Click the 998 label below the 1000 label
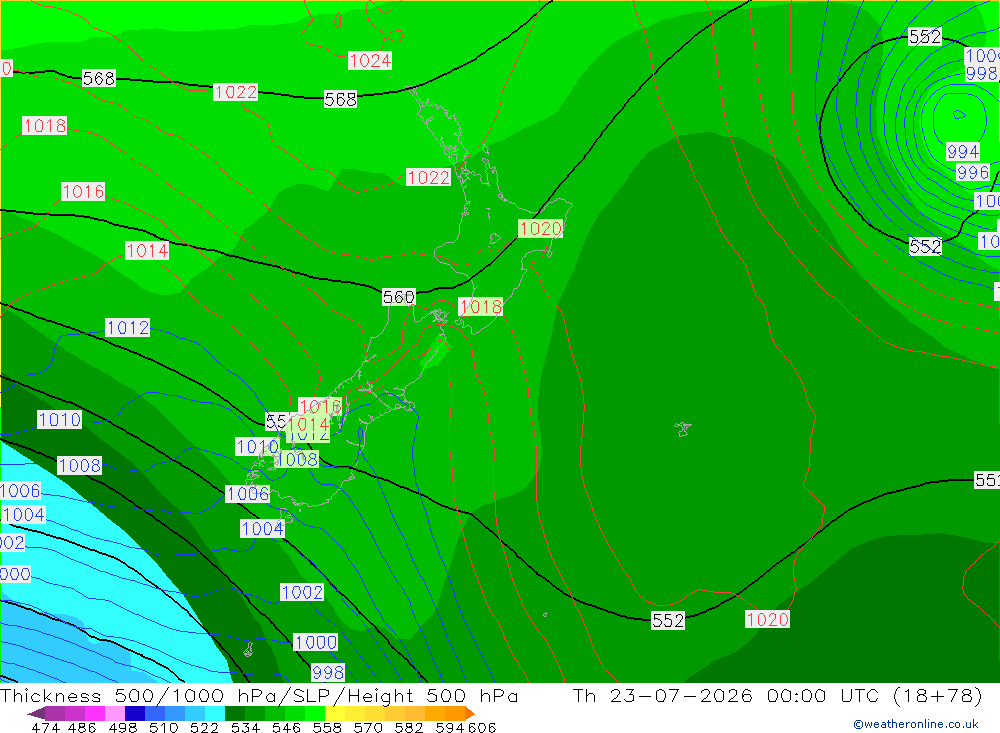1000x733 pixels. click(x=328, y=672)
